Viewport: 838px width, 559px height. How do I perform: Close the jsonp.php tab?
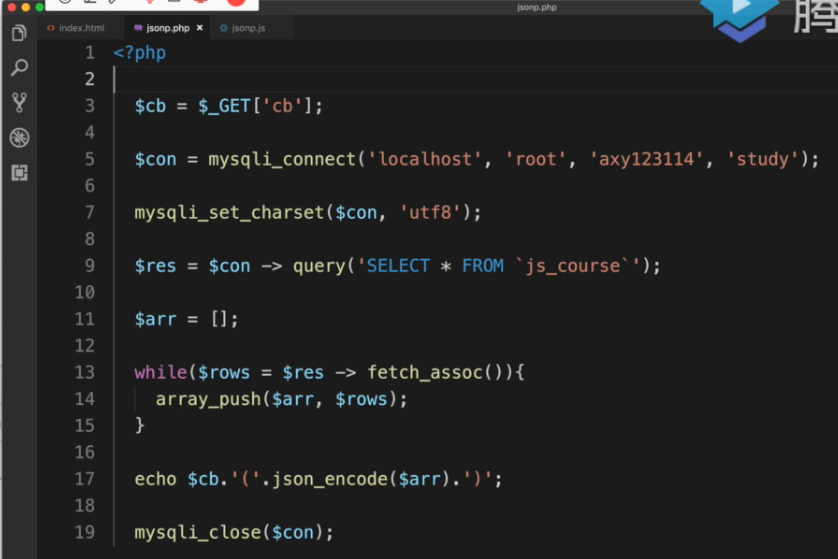(x=200, y=28)
